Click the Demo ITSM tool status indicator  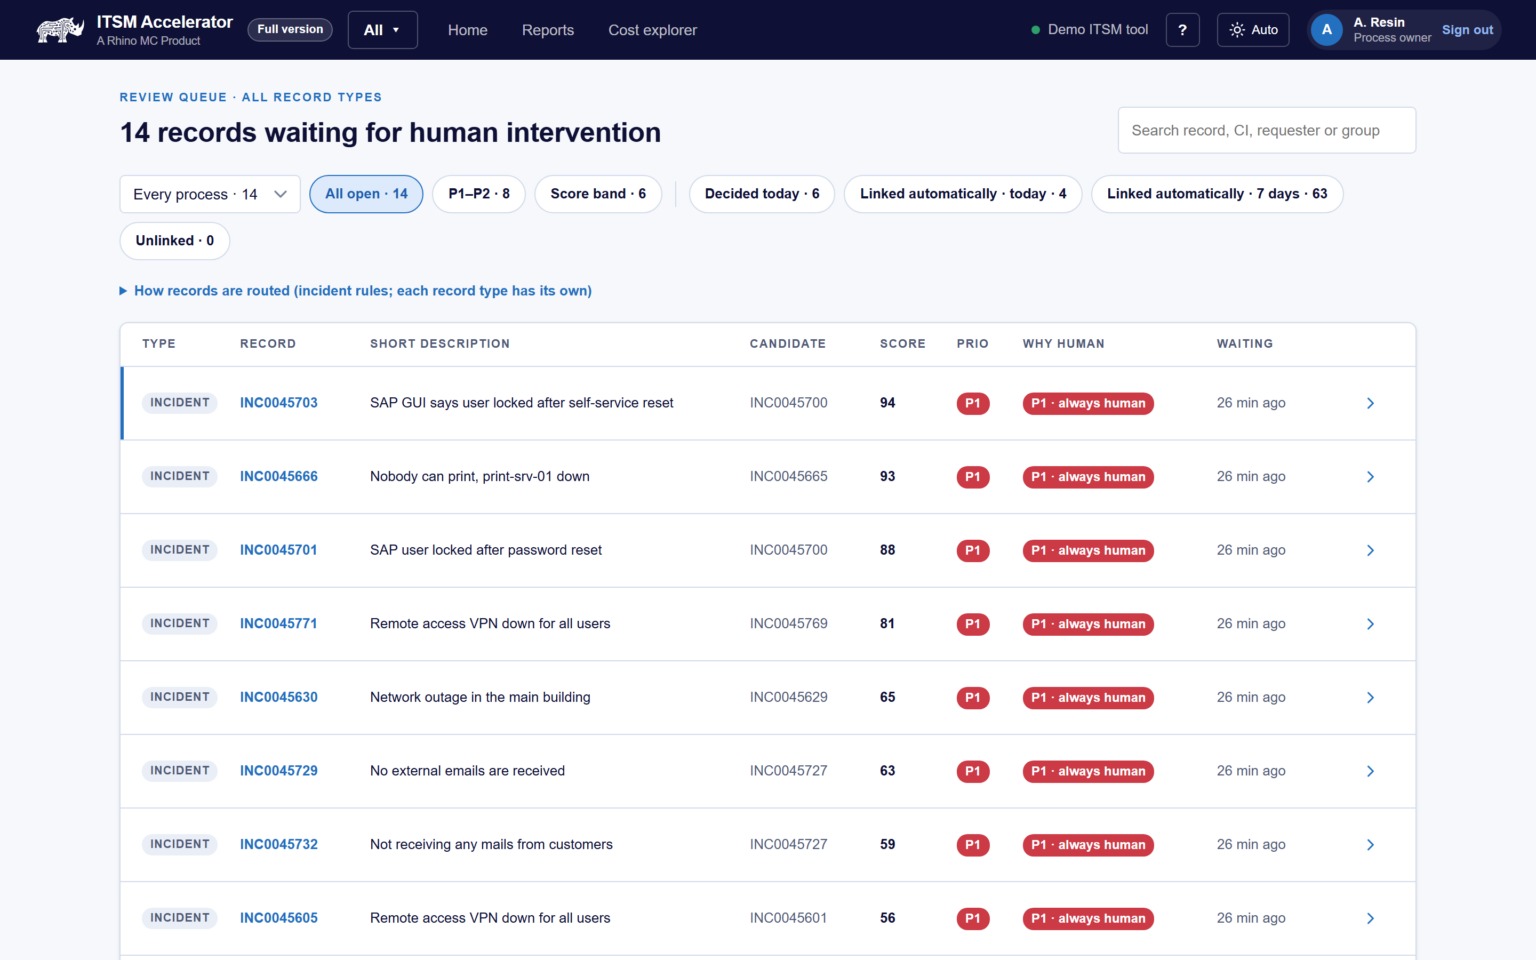pyautogui.click(x=1090, y=30)
